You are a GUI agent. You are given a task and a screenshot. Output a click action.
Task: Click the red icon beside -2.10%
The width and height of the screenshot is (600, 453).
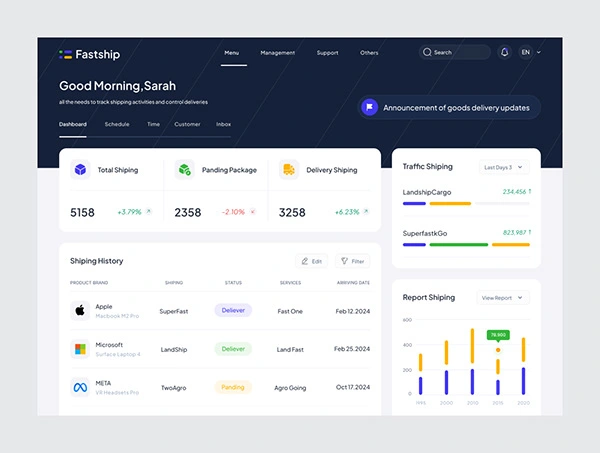click(x=253, y=211)
